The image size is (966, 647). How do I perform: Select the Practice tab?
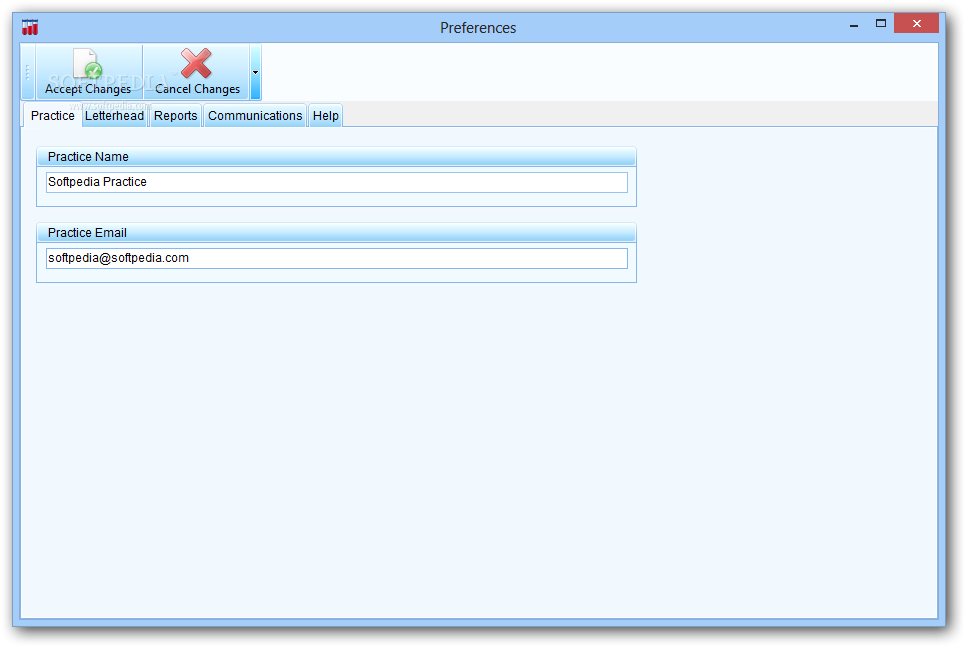[52, 116]
